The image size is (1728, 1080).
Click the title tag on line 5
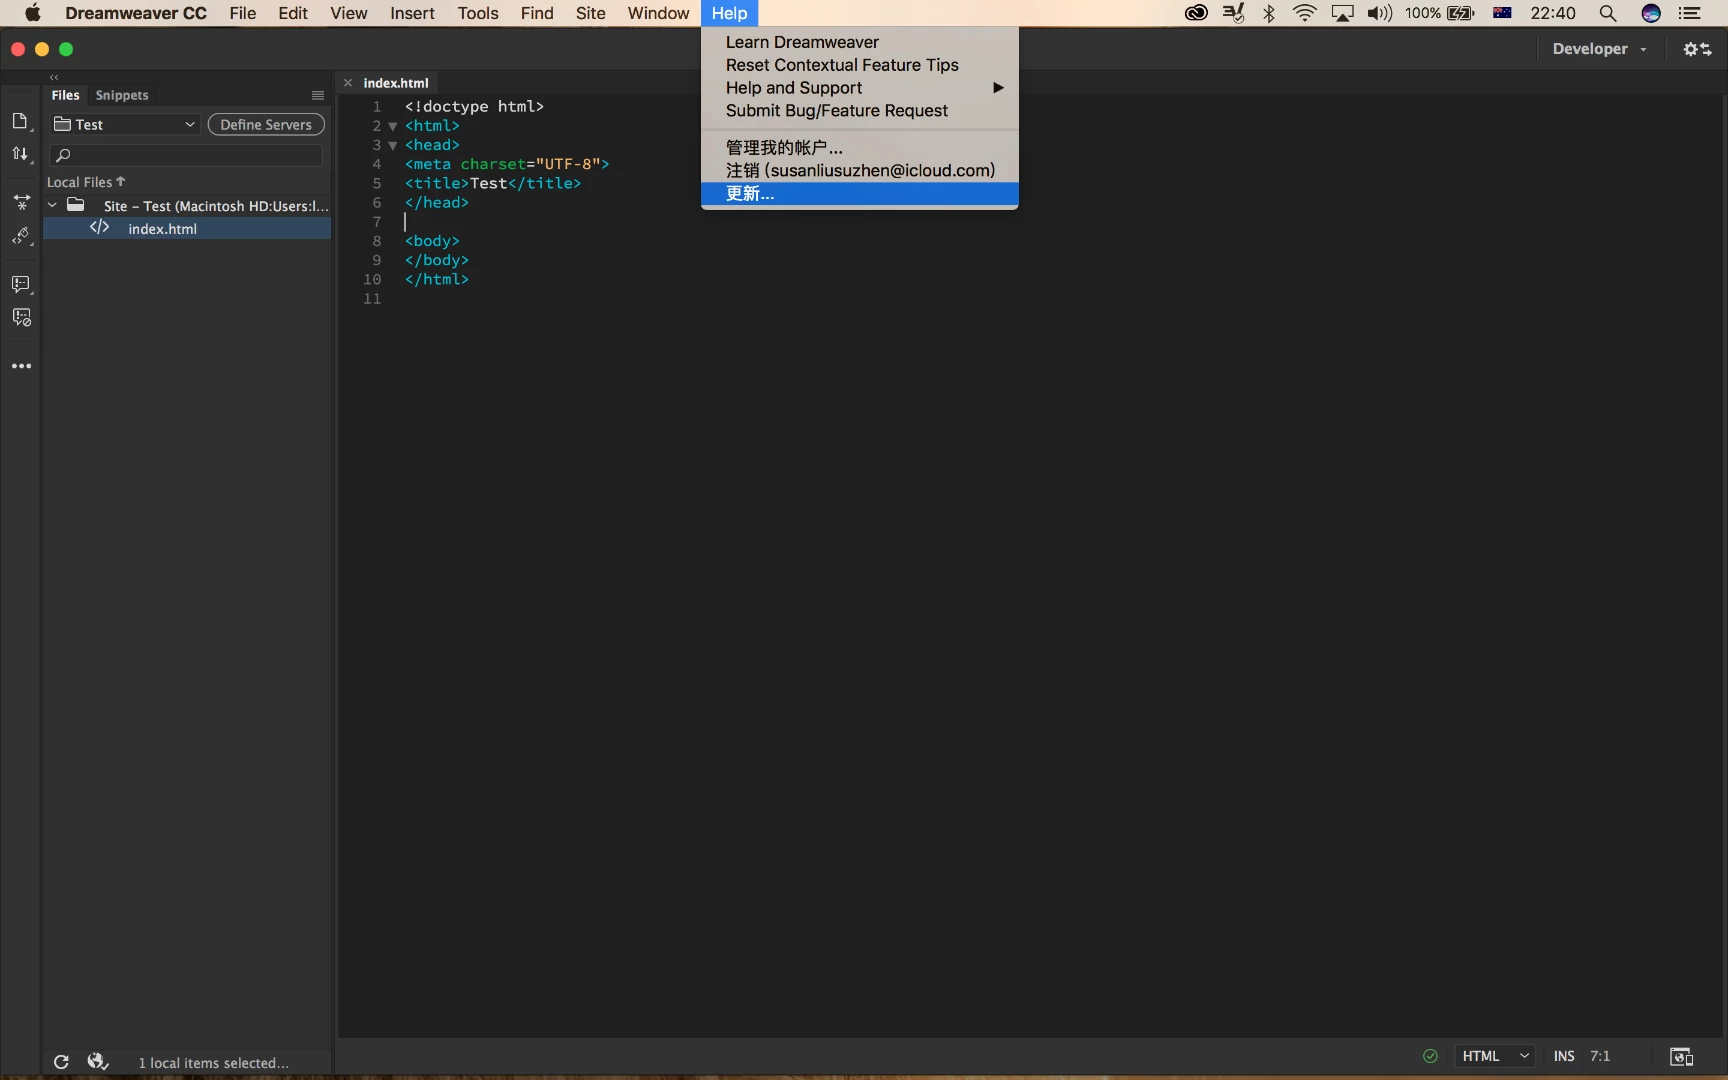tap(493, 183)
